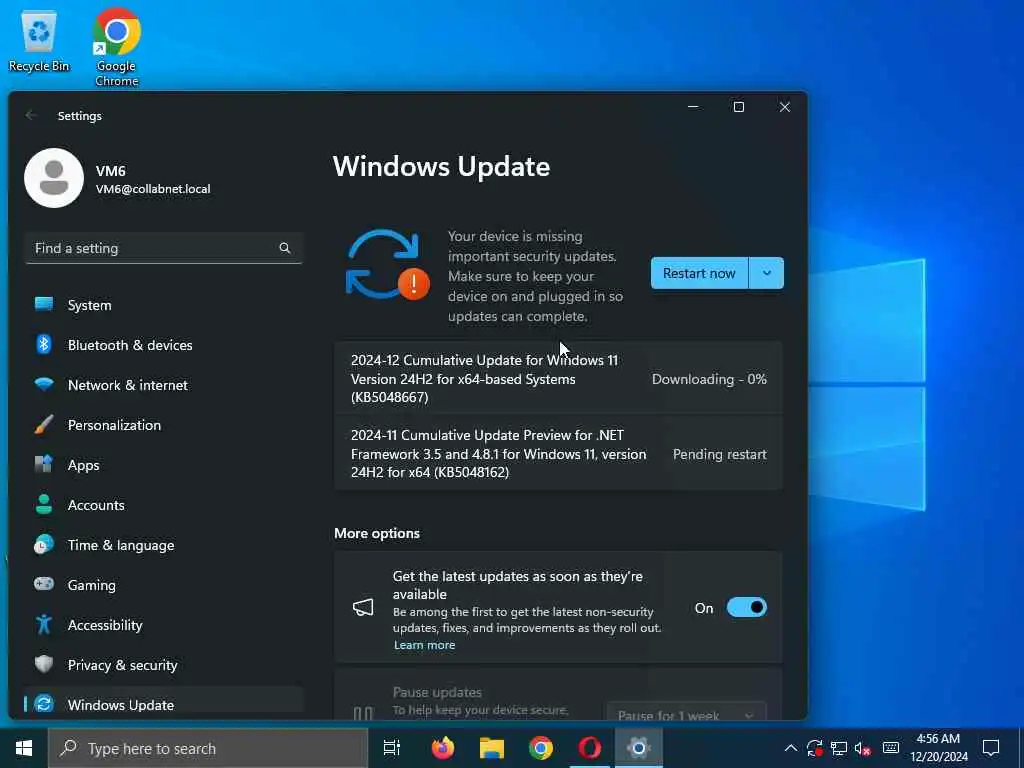Select the Apps label in sidebar

(84, 465)
